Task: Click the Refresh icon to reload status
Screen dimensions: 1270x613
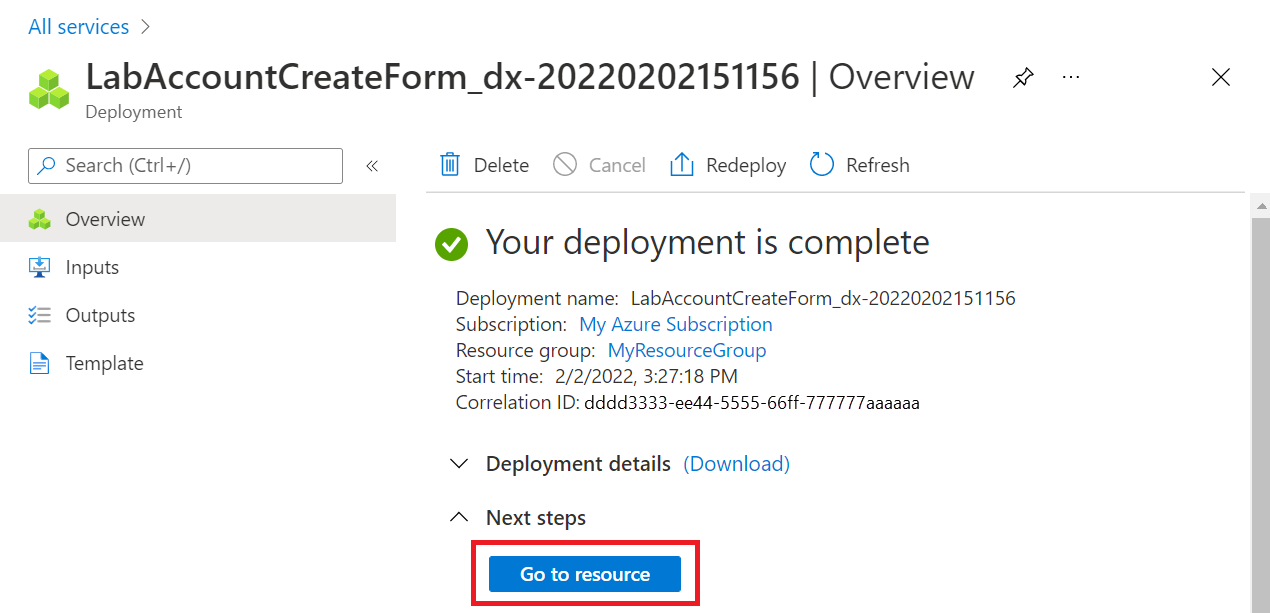Action: pos(821,164)
